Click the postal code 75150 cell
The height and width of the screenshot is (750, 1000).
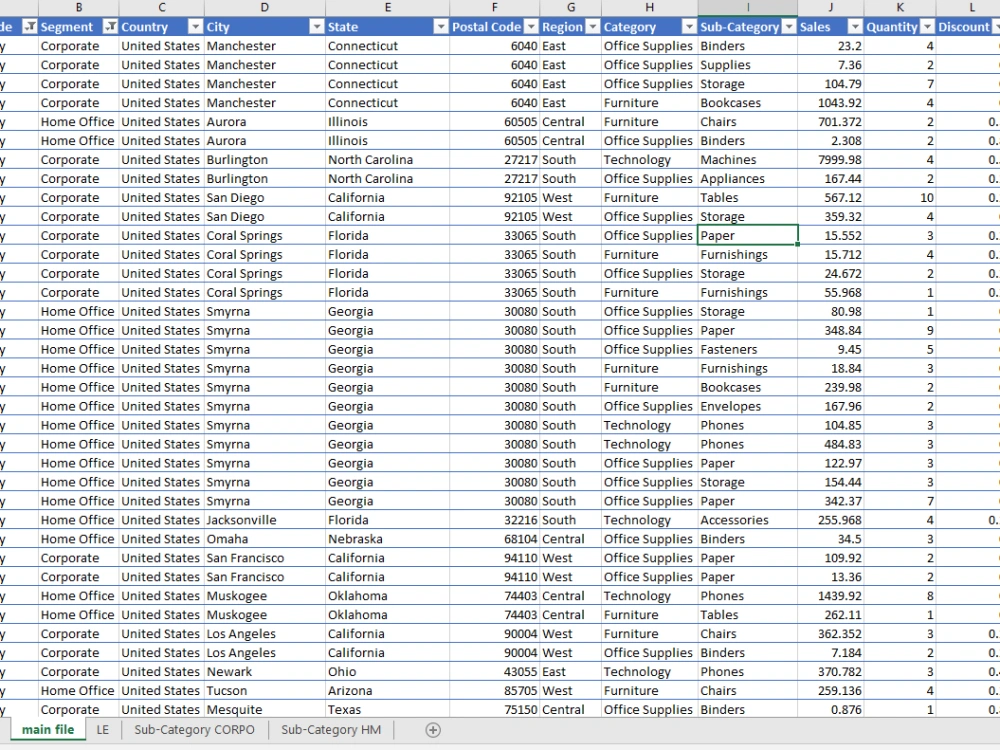[495, 709]
